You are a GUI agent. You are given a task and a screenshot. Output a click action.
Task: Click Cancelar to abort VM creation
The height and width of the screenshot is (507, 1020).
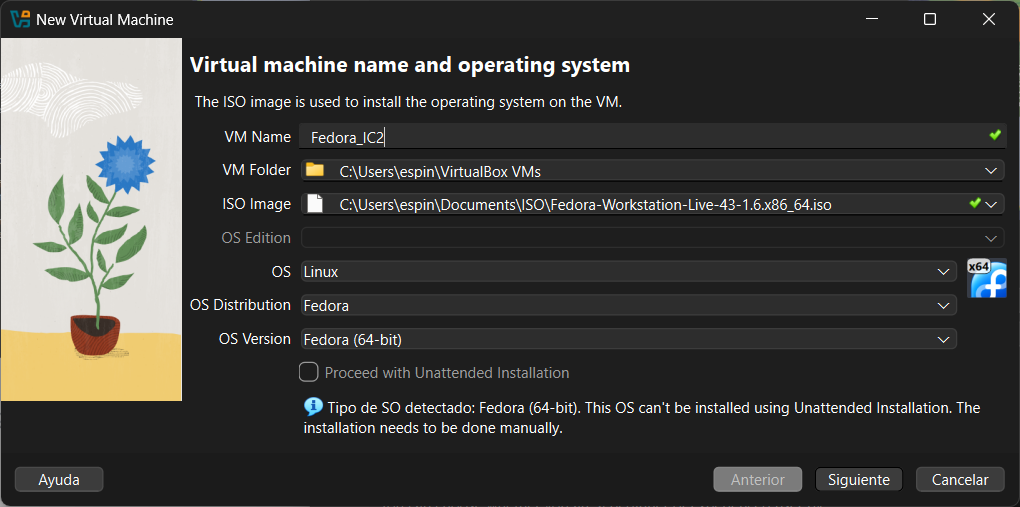pyautogui.click(x=960, y=480)
